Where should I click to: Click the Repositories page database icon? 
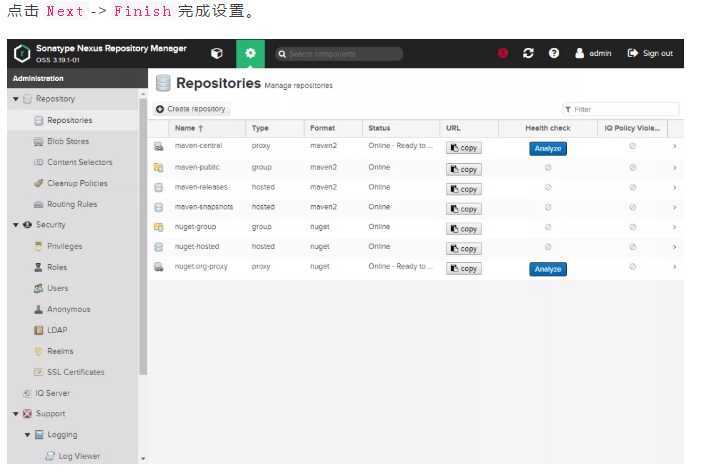(163, 83)
